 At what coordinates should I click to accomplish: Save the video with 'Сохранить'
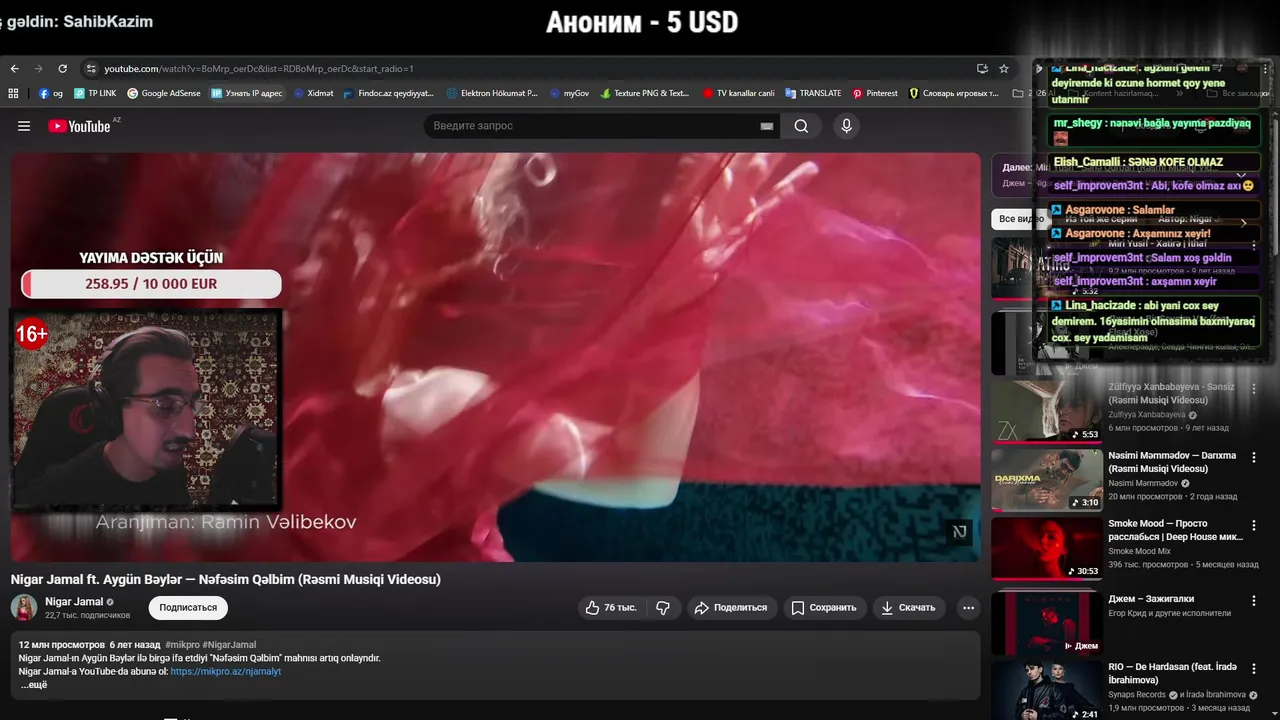(x=824, y=607)
